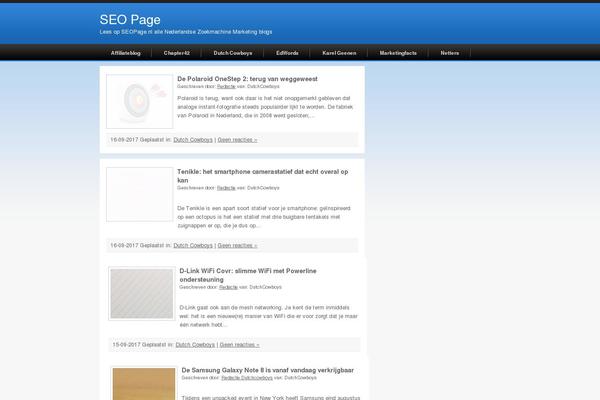Open the Samsung Galaxy Note 8 article title
The height and width of the screenshot is (400, 600).
[x=267, y=370]
